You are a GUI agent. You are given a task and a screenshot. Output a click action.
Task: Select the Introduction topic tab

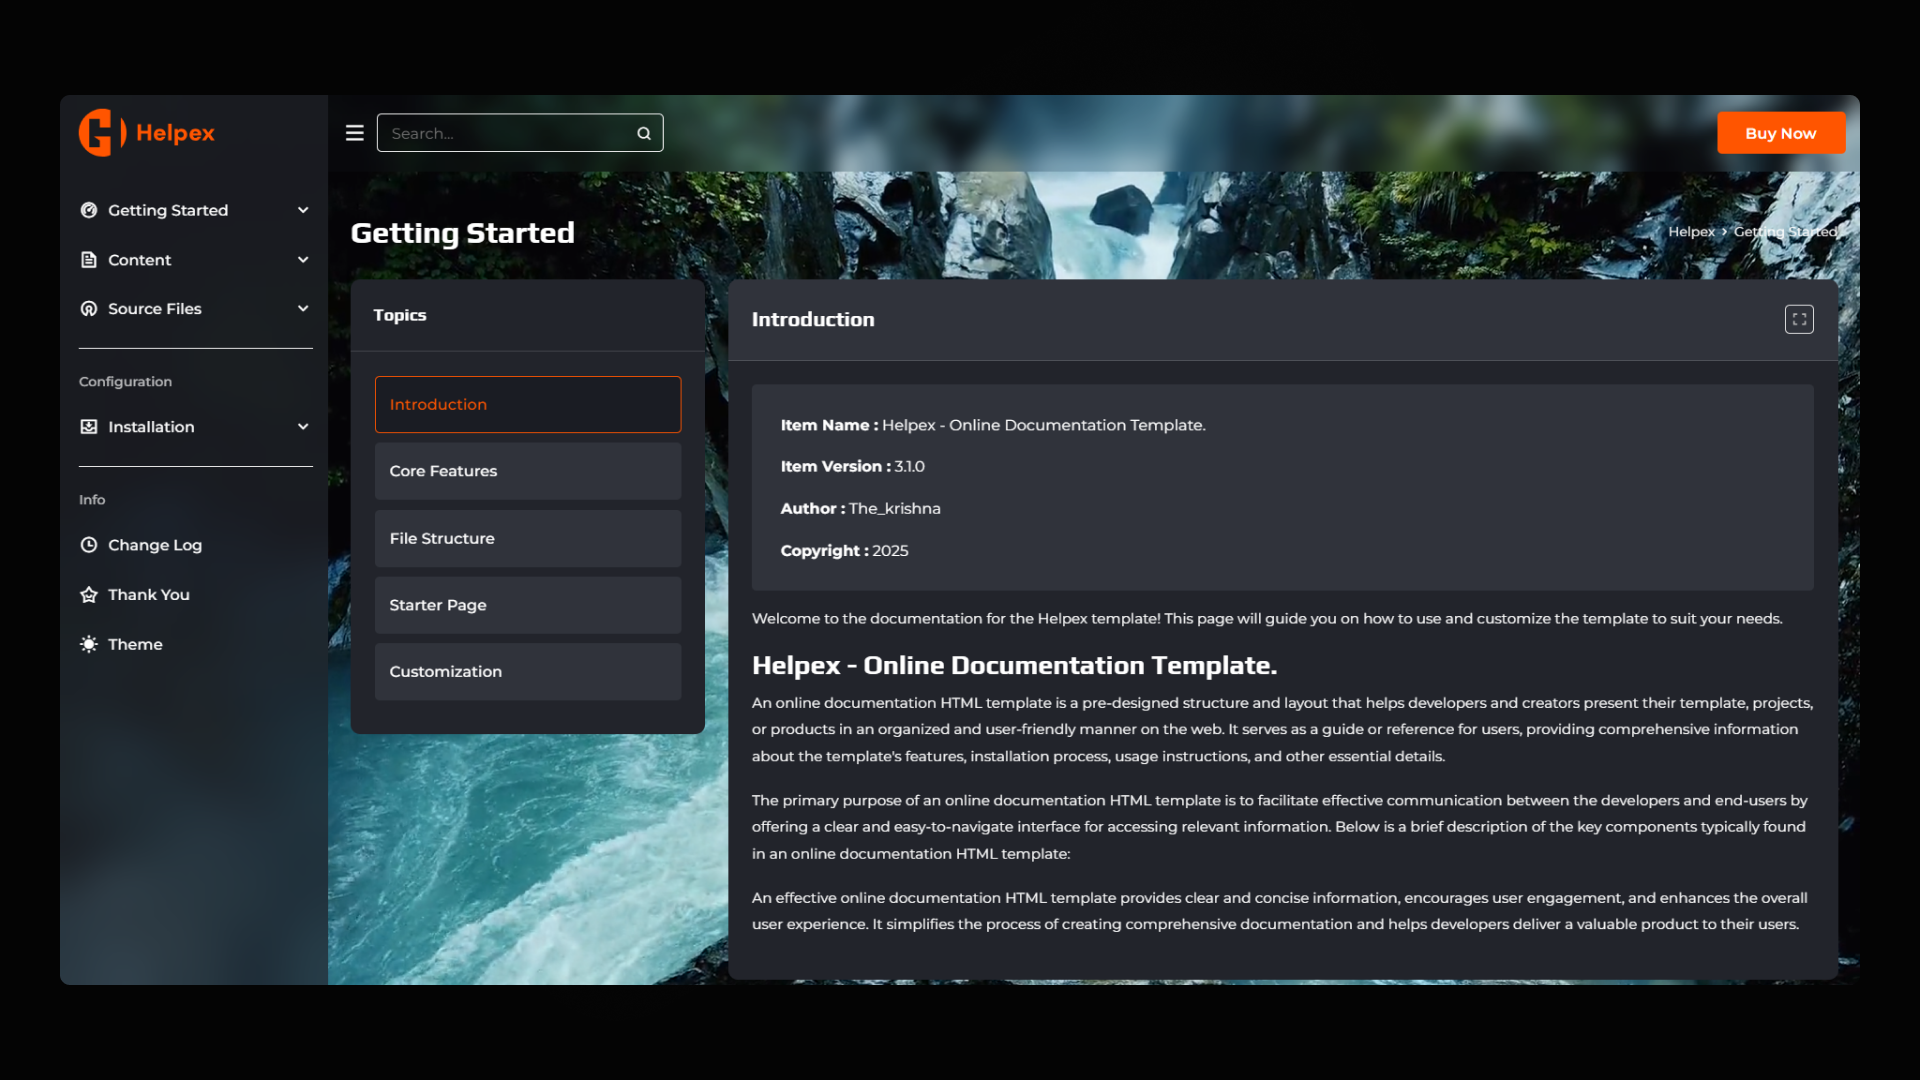528,404
